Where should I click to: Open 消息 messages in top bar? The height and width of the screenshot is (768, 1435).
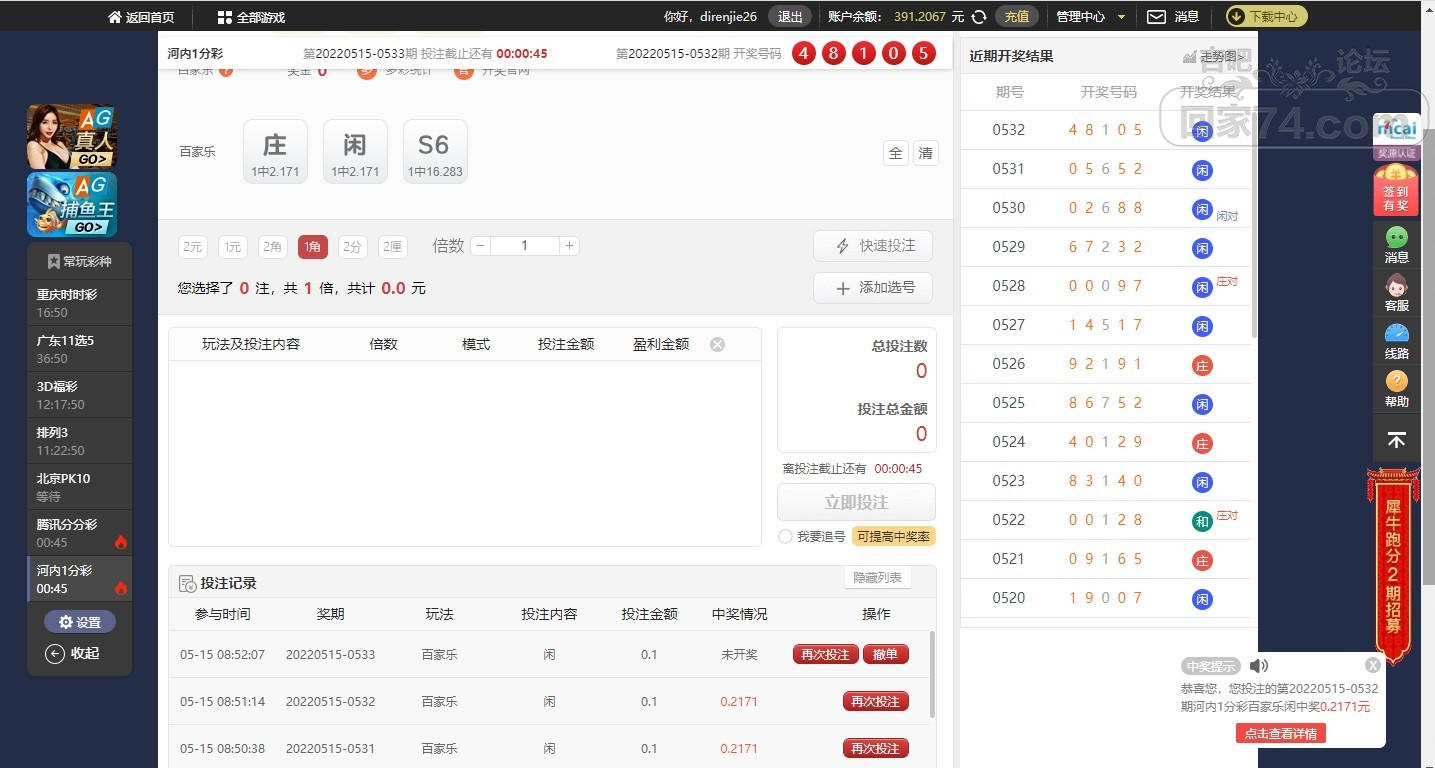point(1172,17)
